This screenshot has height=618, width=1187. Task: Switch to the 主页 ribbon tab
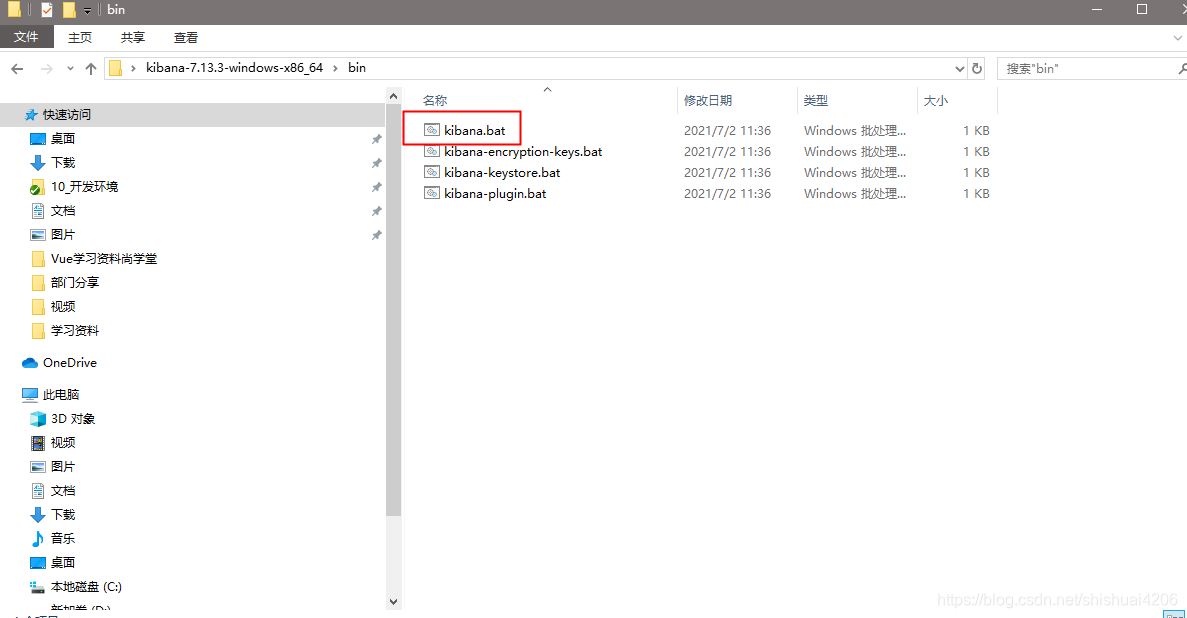tap(79, 37)
